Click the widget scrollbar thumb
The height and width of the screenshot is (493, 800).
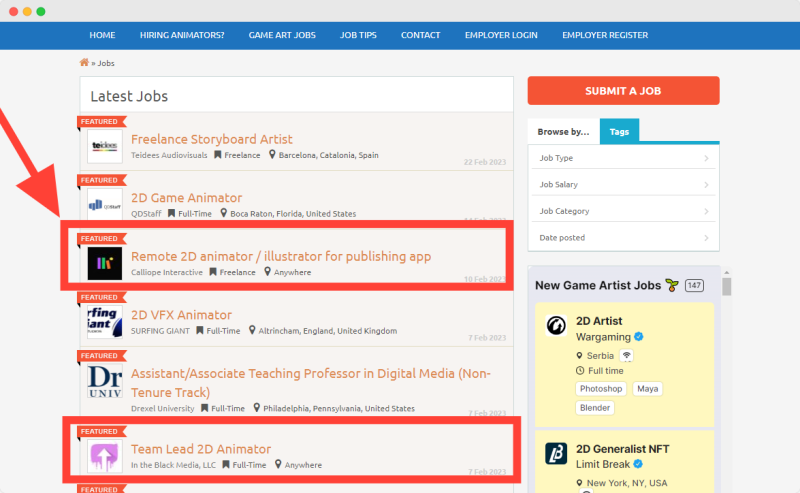(x=727, y=286)
